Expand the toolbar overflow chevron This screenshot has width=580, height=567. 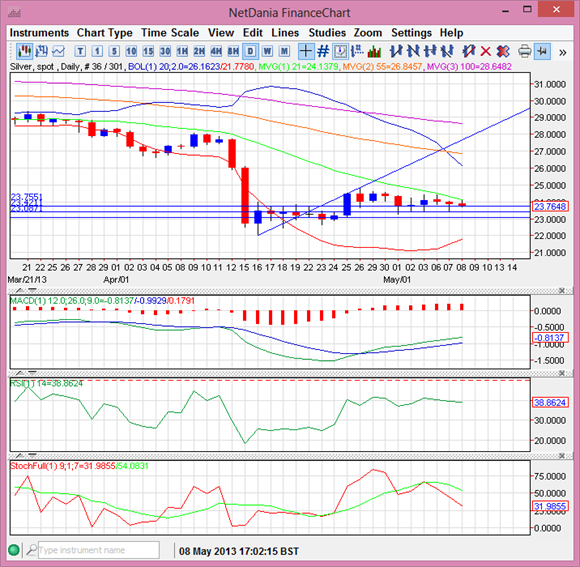coord(563,53)
